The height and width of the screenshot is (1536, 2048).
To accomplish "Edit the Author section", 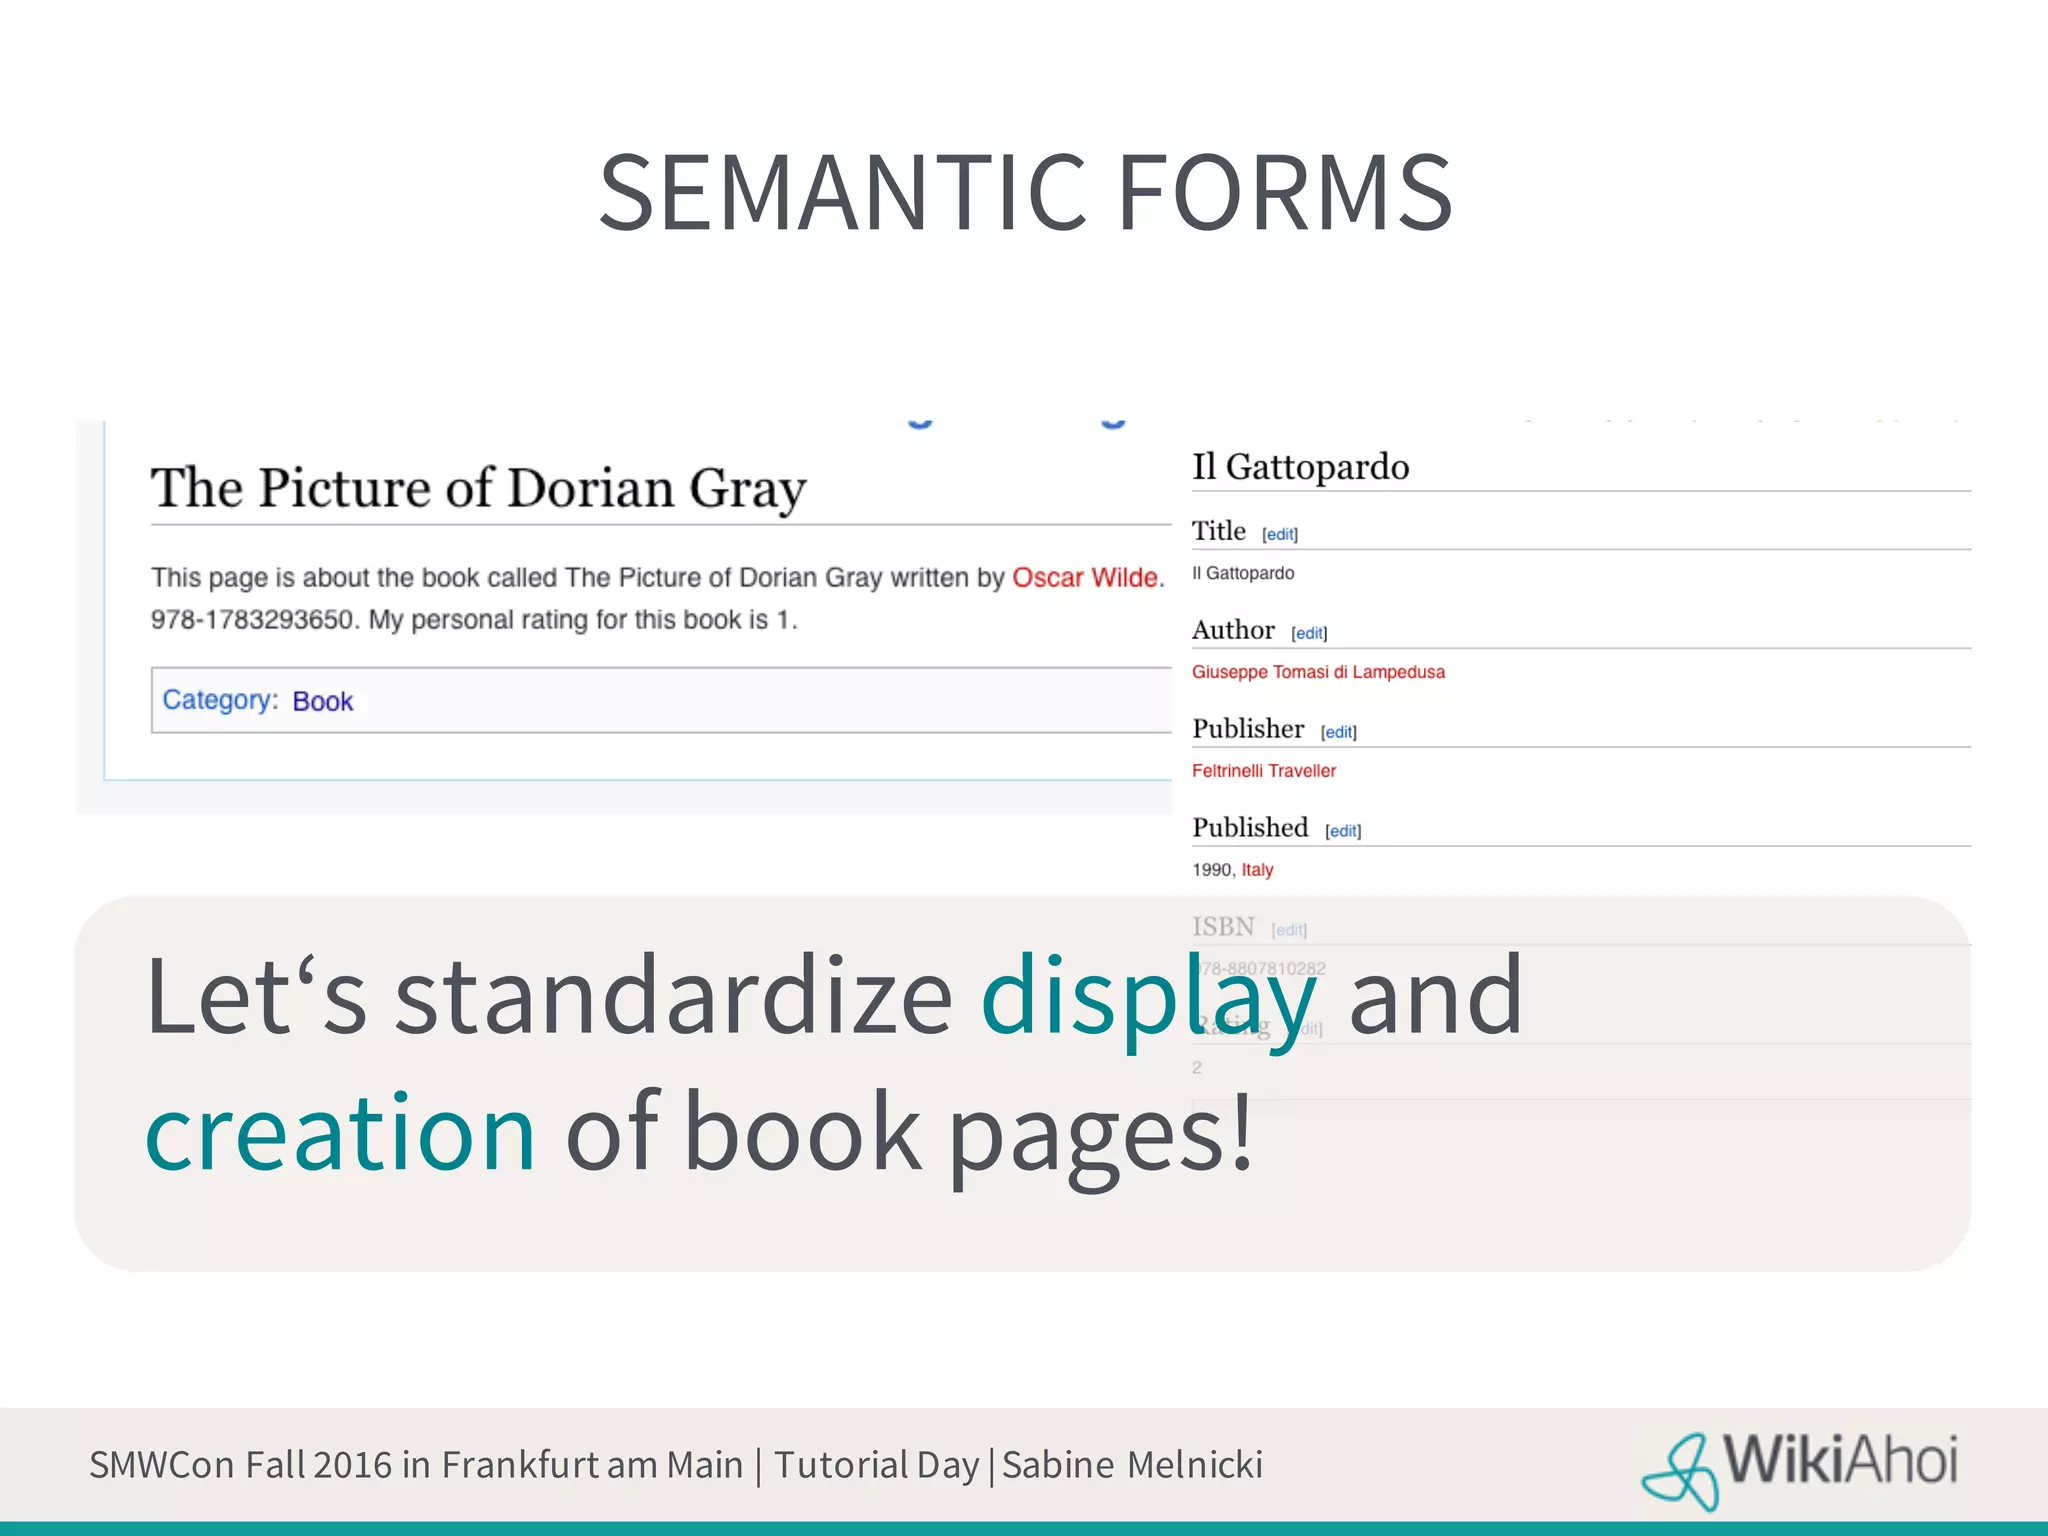I will pos(1309,633).
